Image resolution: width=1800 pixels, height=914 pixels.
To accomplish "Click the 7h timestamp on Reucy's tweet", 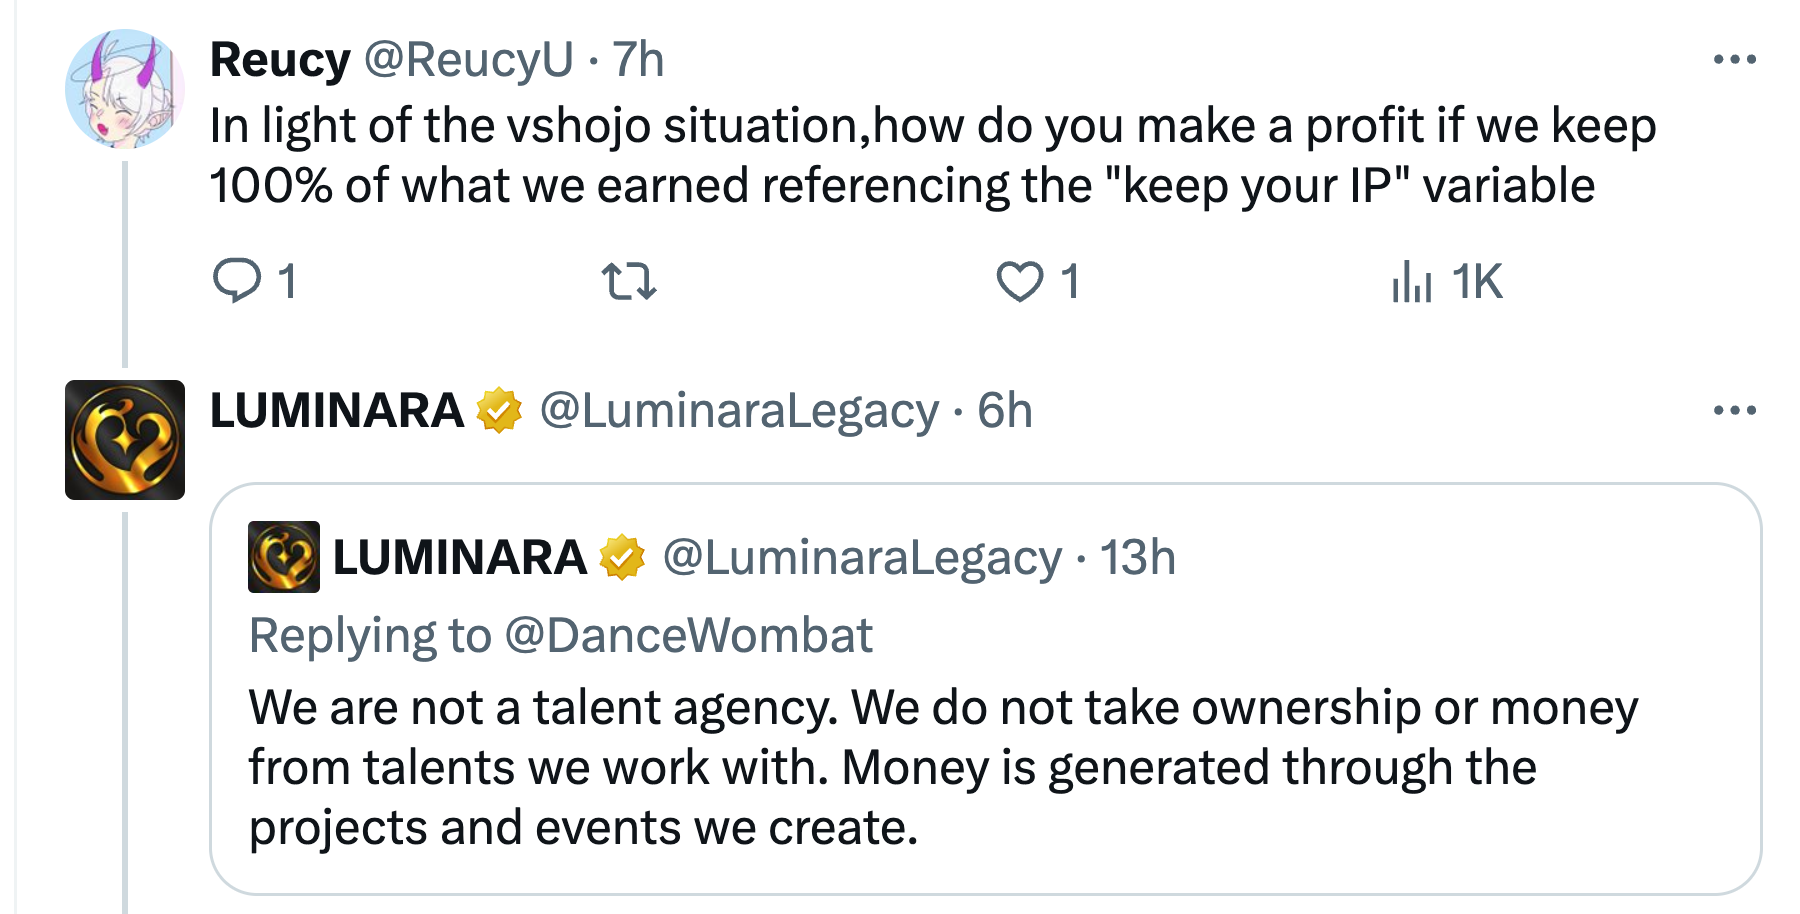I will coord(638,60).
